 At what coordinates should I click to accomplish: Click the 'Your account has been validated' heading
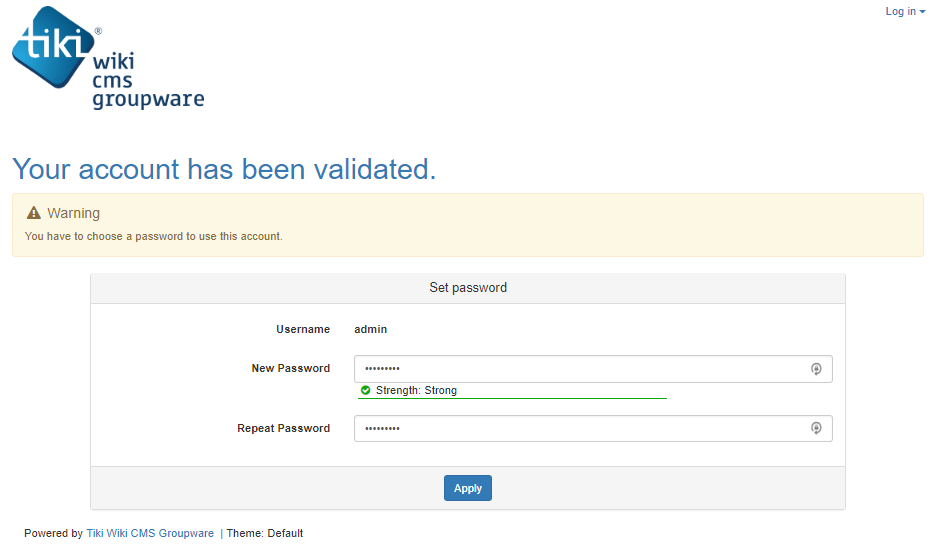pyautogui.click(x=224, y=169)
